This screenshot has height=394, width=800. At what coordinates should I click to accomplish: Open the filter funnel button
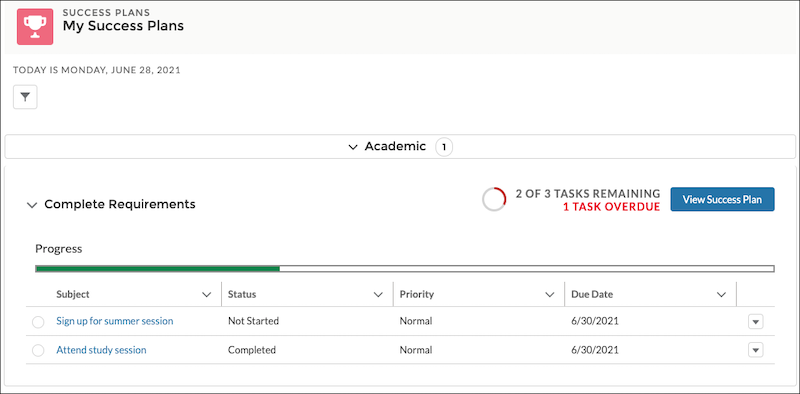(25, 97)
